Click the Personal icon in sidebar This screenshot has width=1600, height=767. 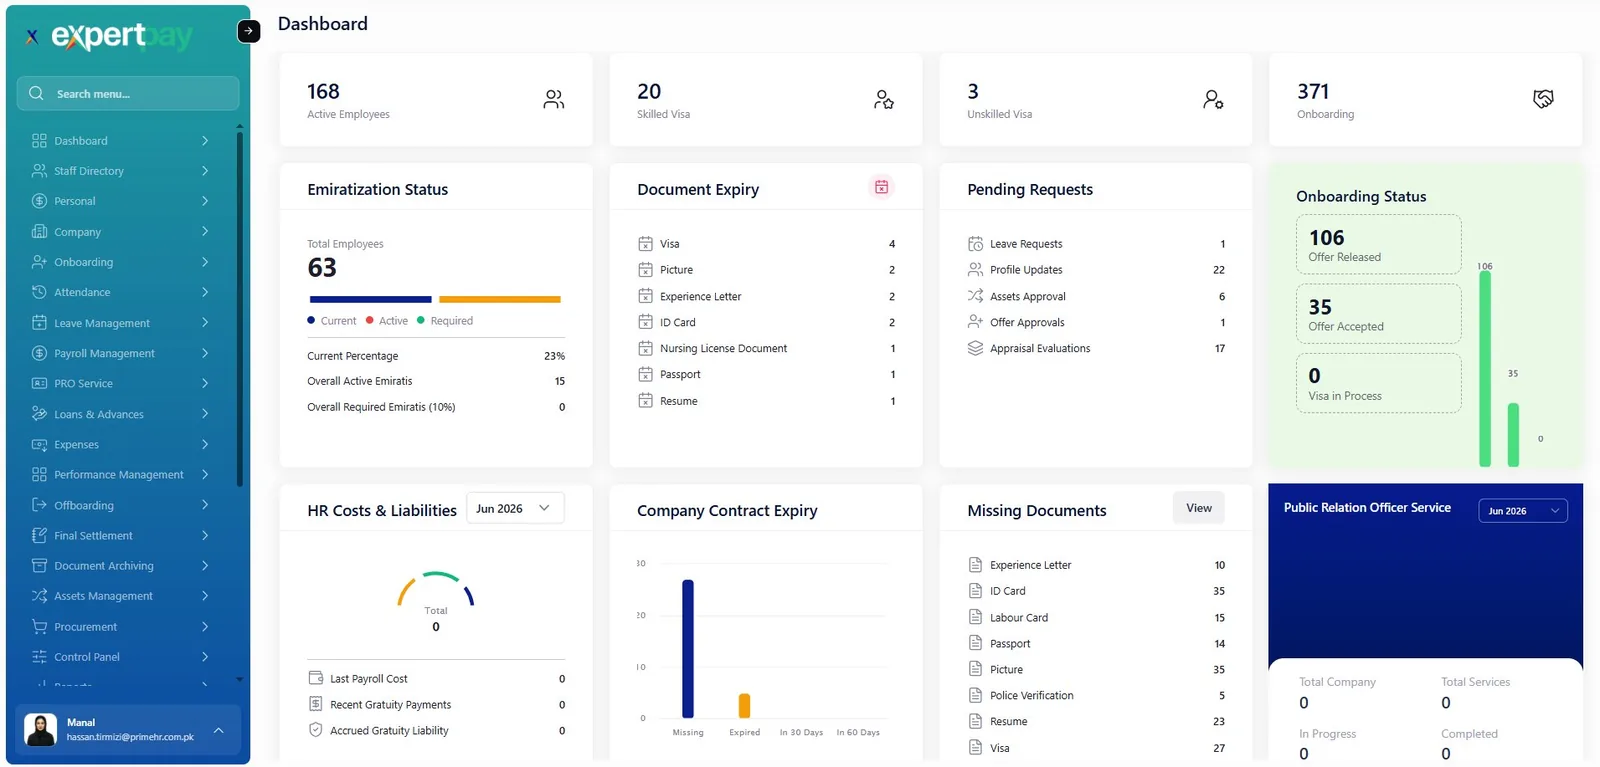coord(39,201)
